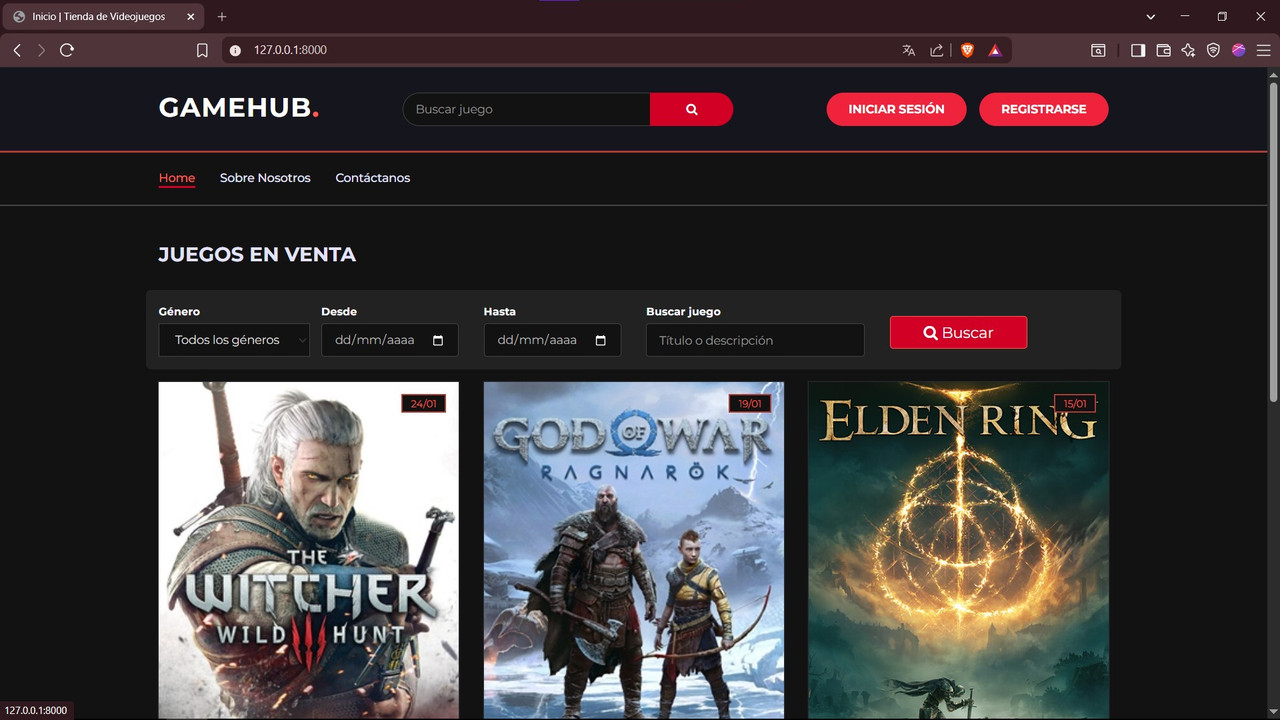Click the REGISTRARSE link
This screenshot has height=720, width=1280.
[1044, 110]
